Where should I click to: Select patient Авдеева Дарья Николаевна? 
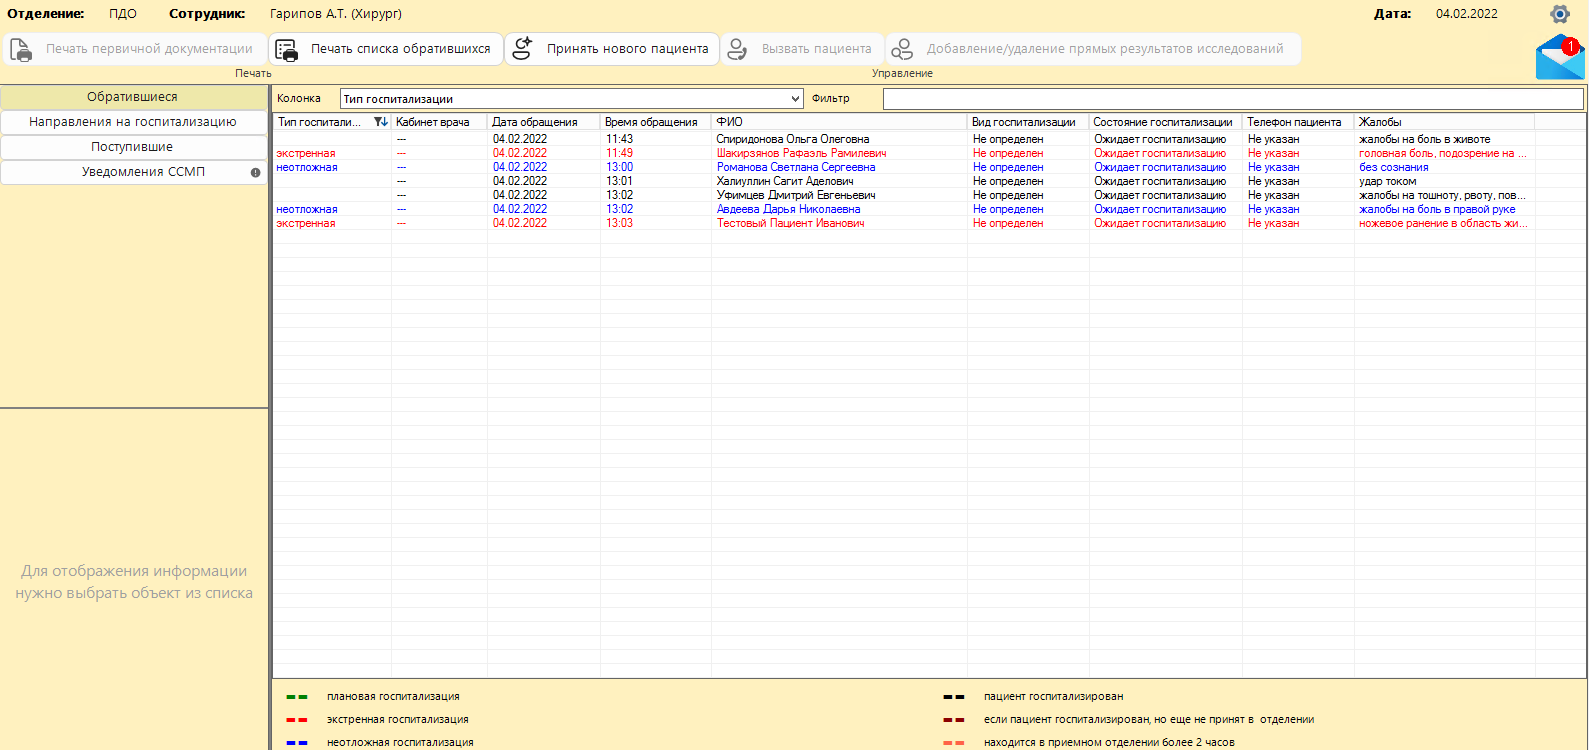coord(788,209)
